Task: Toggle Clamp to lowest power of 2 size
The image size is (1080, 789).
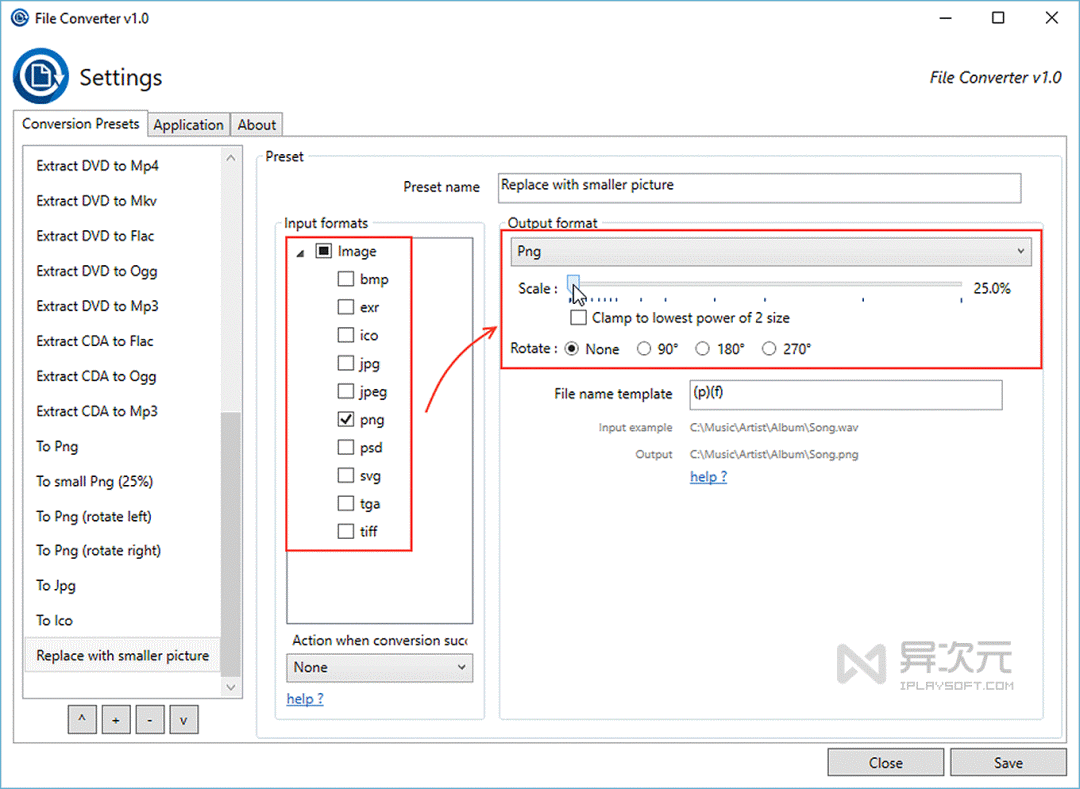Action: coord(578,318)
